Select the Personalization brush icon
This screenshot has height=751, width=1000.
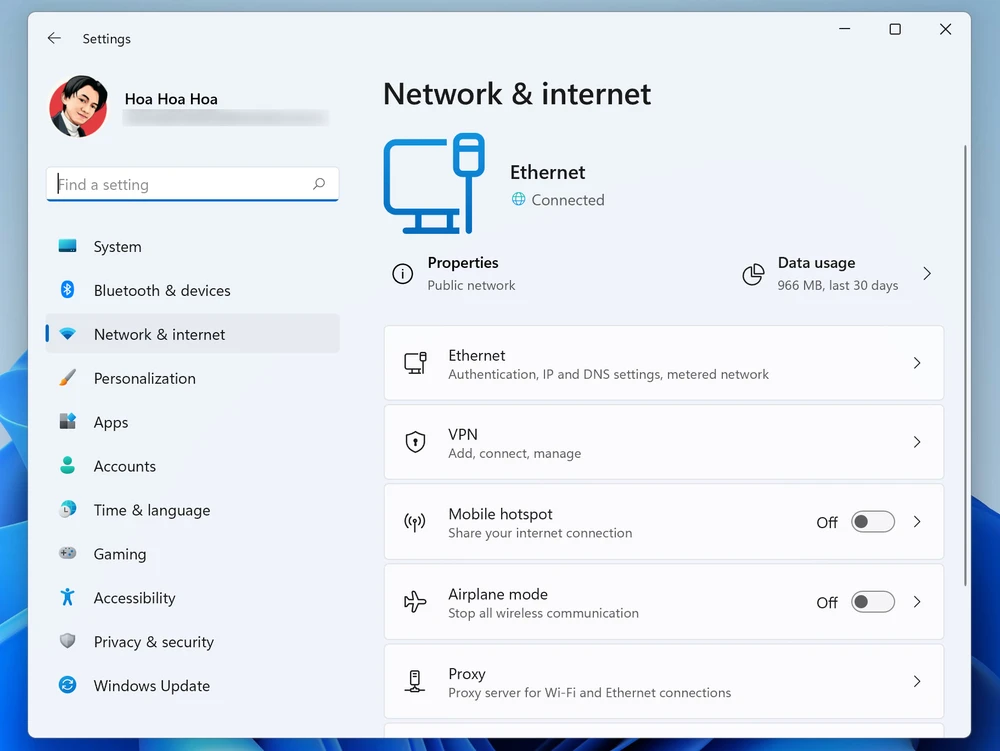(x=67, y=378)
